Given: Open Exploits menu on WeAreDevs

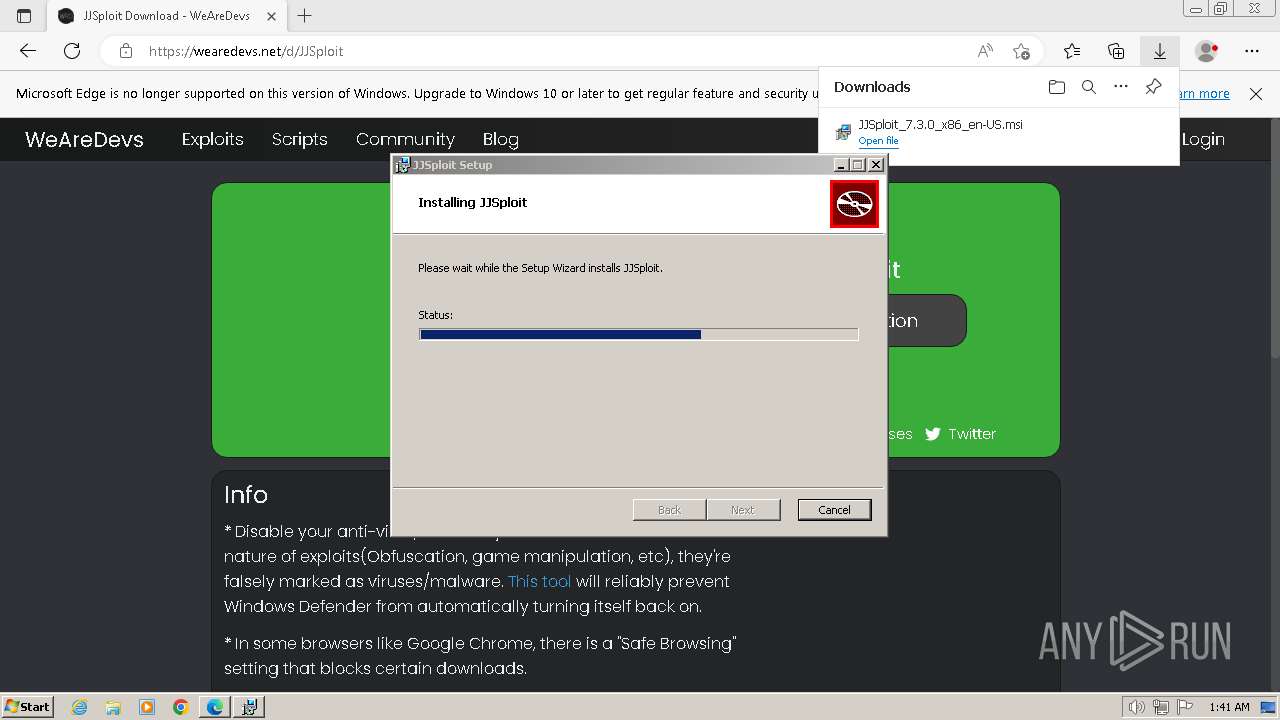Looking at the screenshot, I should [x=212, y=139].
